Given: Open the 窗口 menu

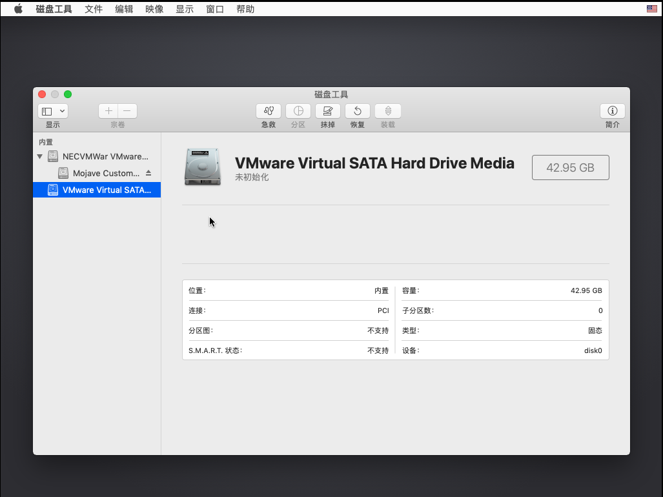Looking at the screenshot, I should (x=215, y=9).
